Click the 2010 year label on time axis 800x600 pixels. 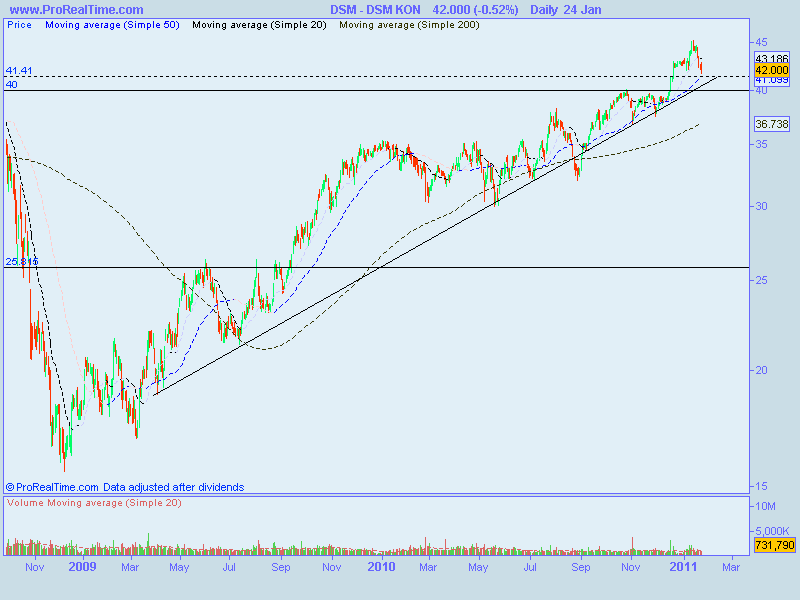click(x=381, y=567)
